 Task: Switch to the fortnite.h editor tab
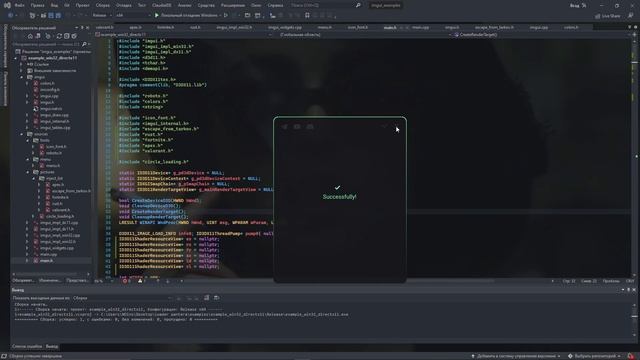(x=165, y=27)
